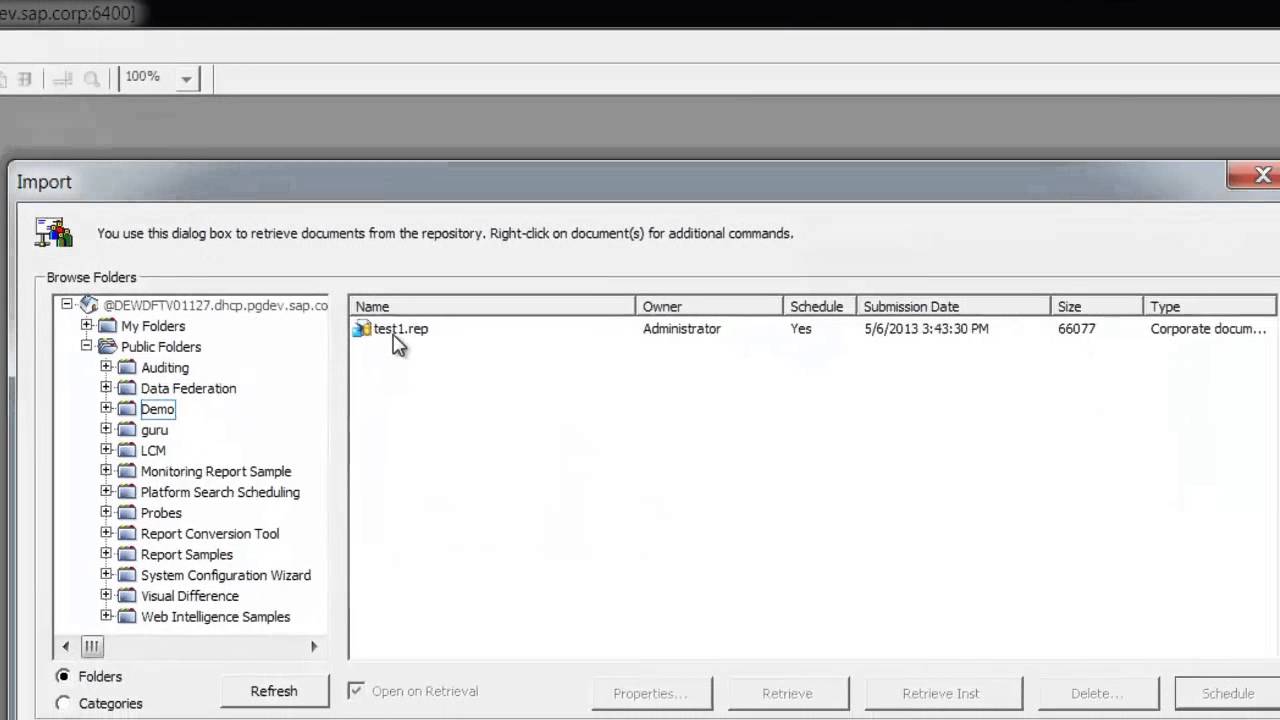Expand the Auditing folder node
Screen dimensions: 1280x720
(x=106, y=367)
